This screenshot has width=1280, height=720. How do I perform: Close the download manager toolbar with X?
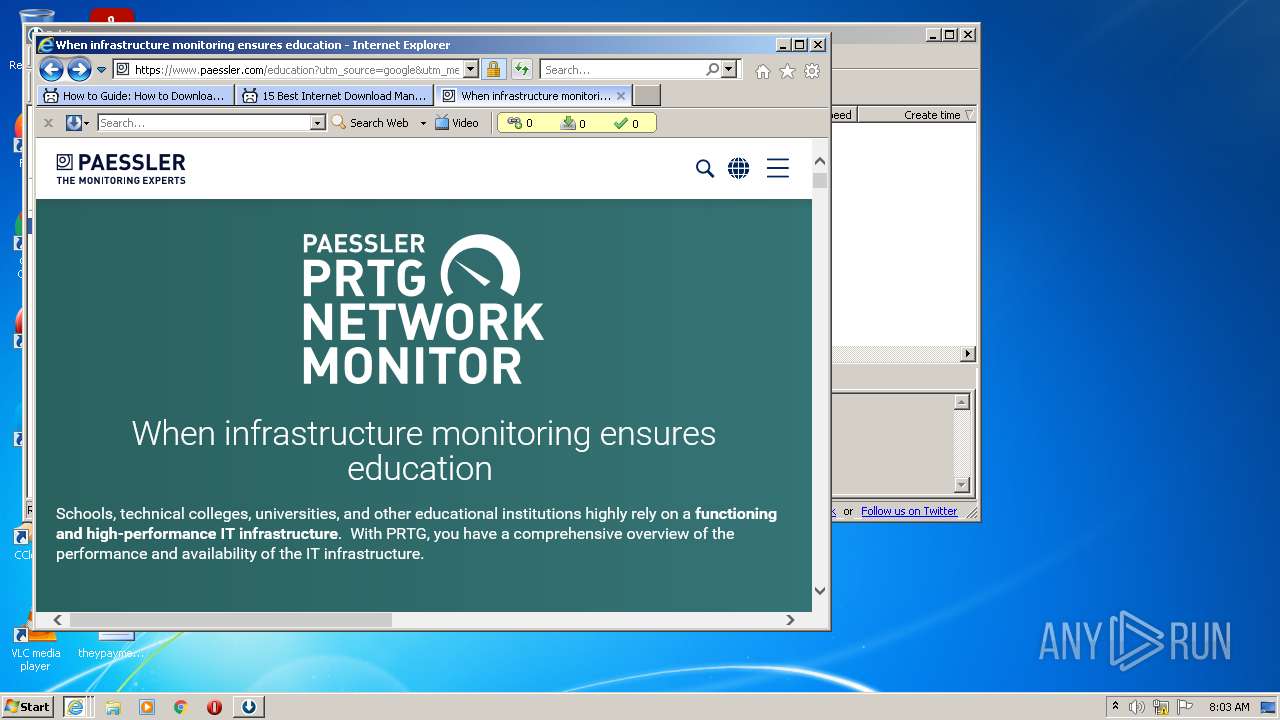coord(48,123)
